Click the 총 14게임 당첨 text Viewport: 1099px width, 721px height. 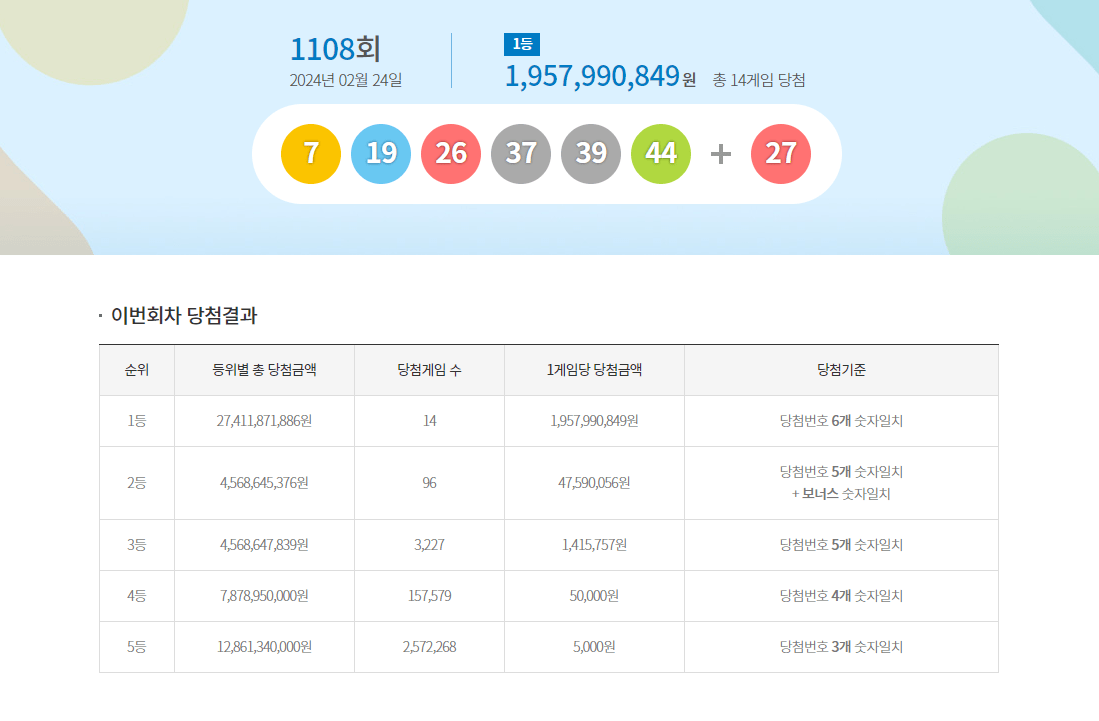point(759,80)
